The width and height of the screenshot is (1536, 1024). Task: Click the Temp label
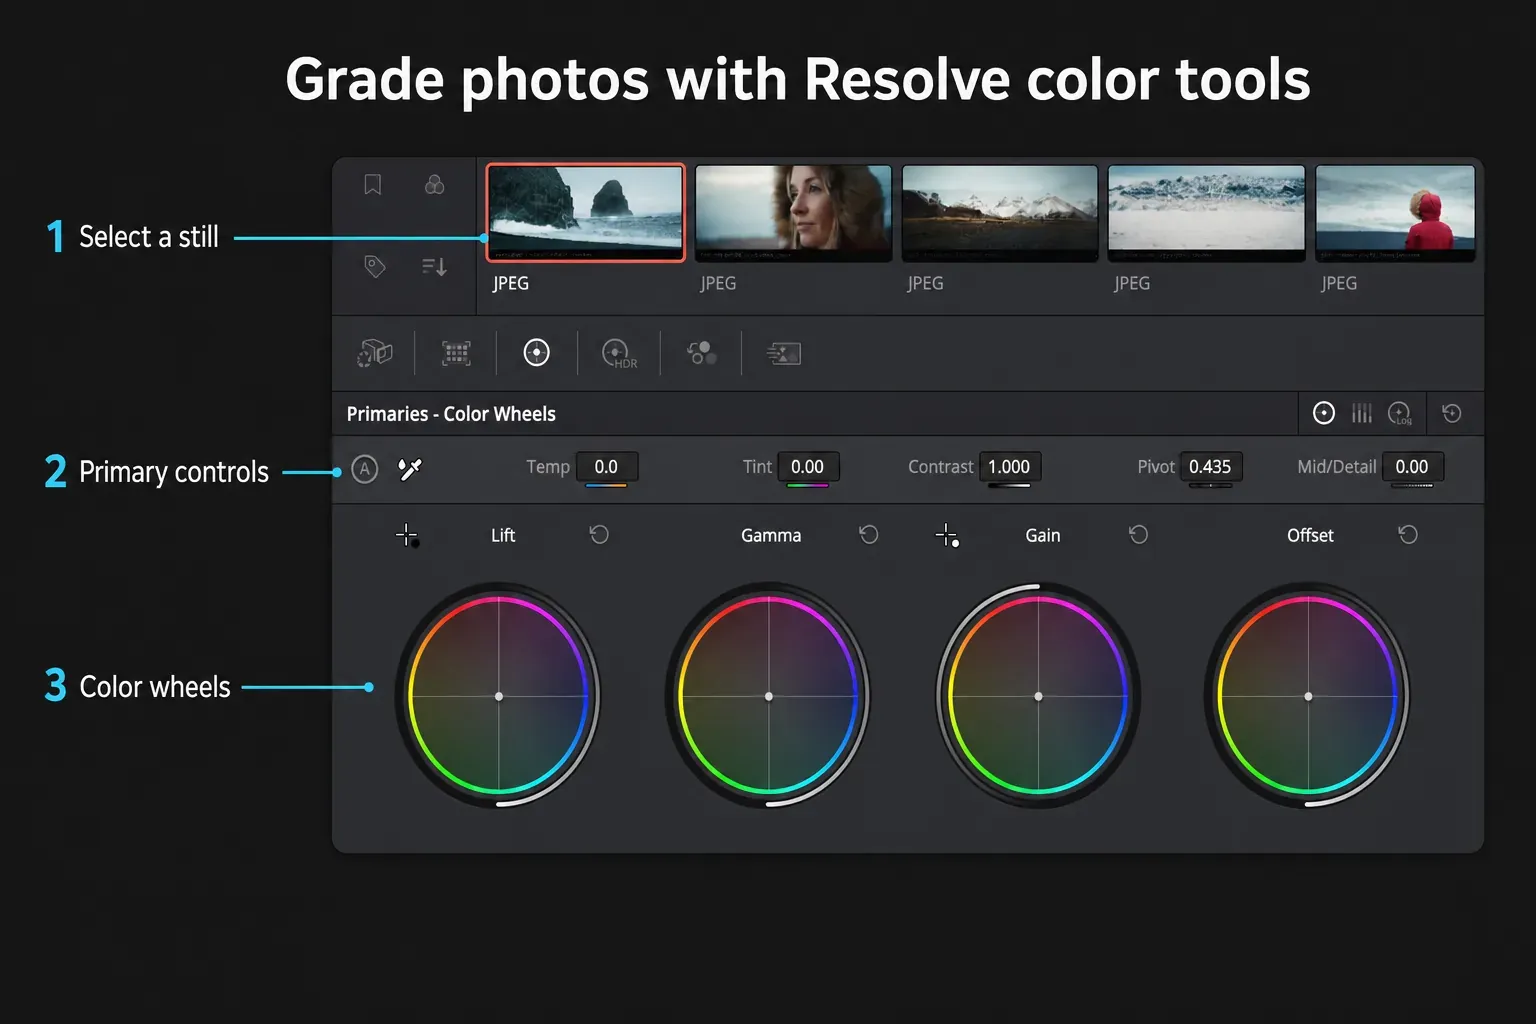click(548, 467)
